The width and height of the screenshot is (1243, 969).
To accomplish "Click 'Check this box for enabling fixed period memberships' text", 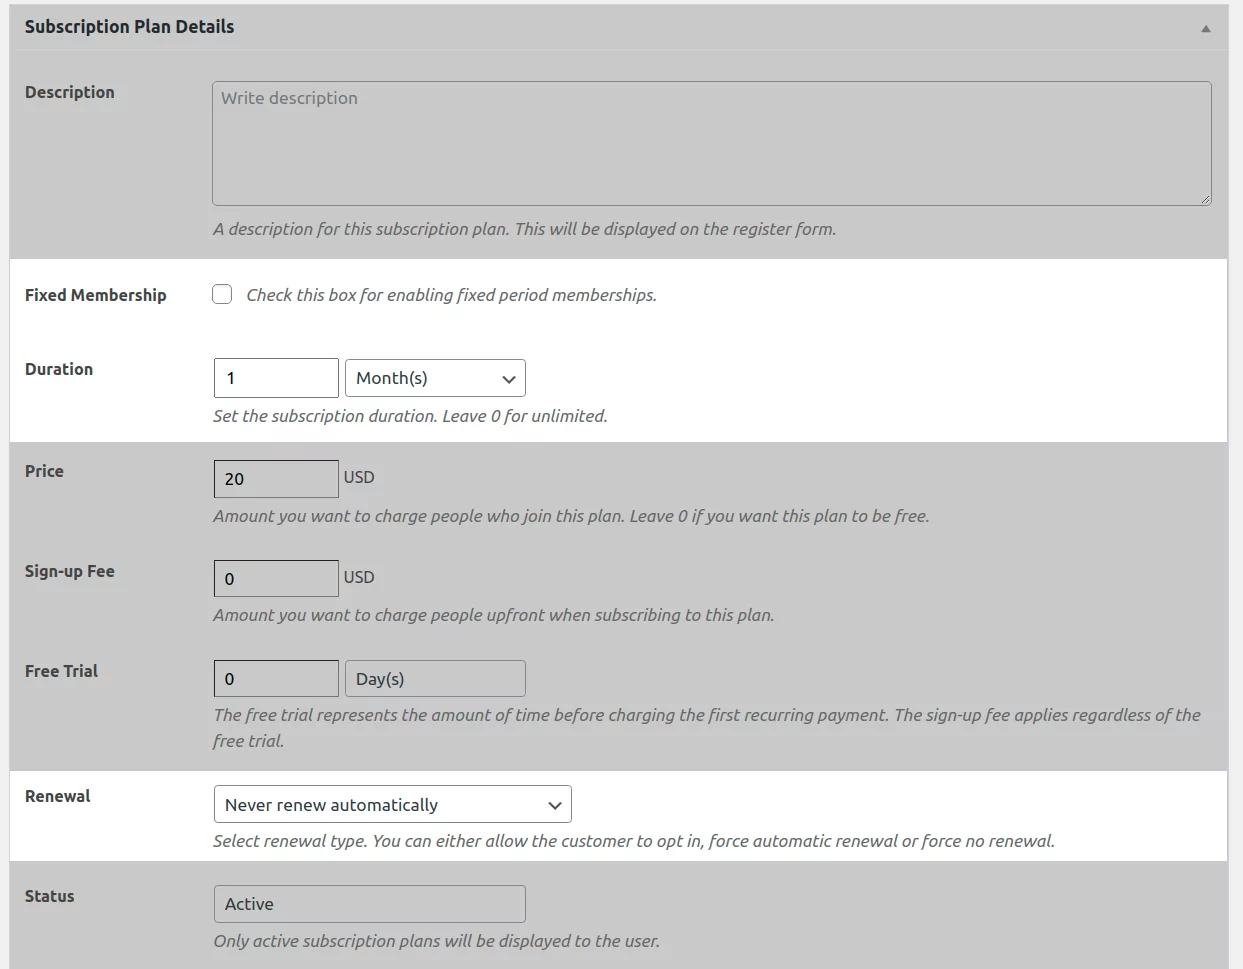I will click(x=451, y=295).
